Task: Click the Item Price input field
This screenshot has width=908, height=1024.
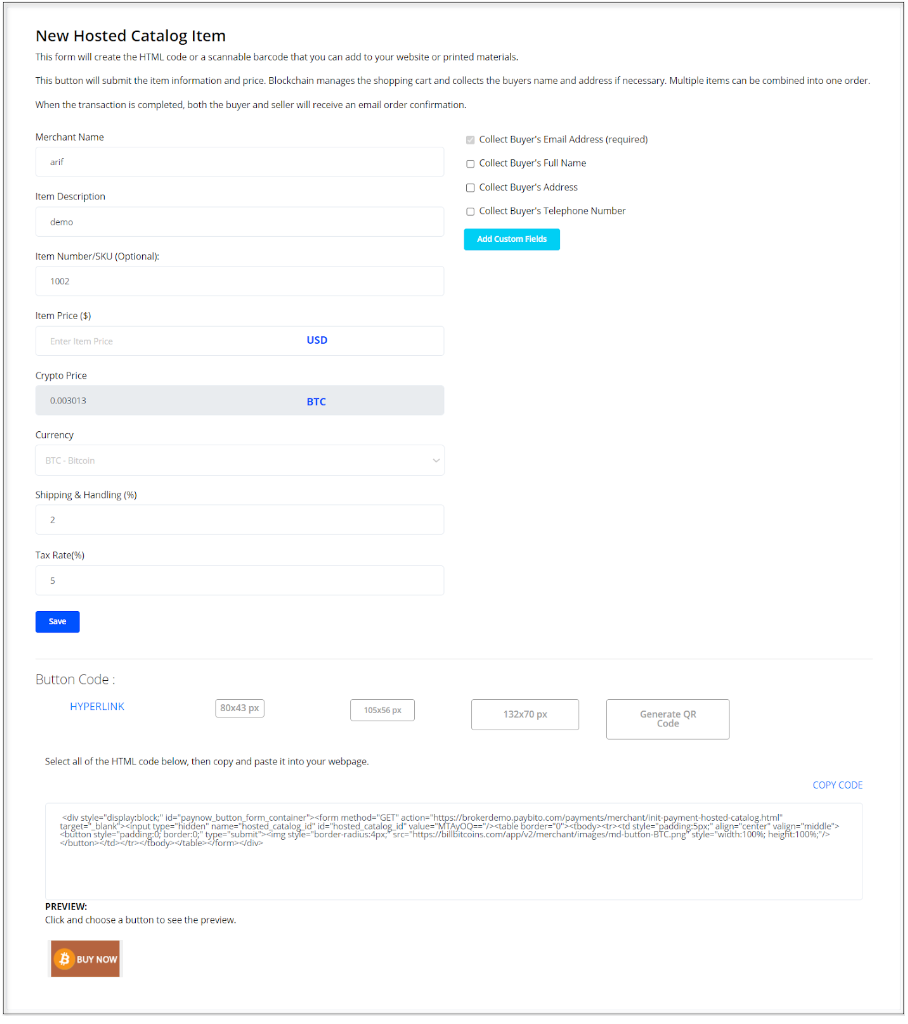Action: [x=200, y=340]
